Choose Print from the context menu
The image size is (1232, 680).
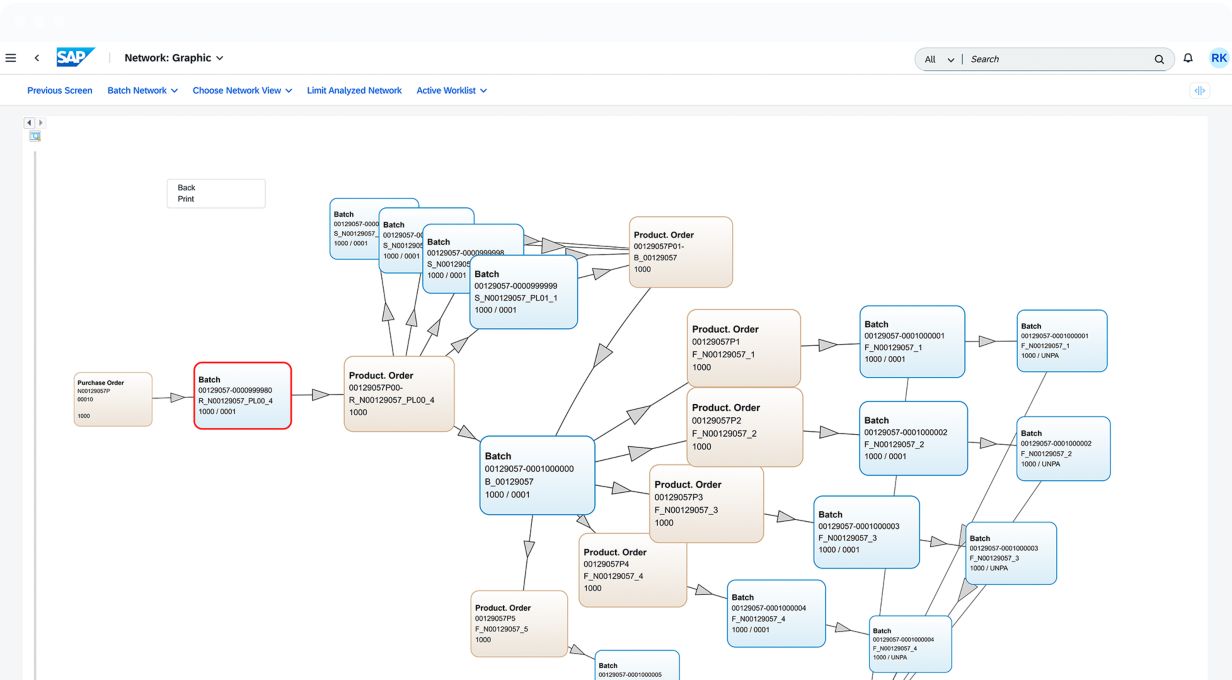pyautogui.click(x=186, y=199)
